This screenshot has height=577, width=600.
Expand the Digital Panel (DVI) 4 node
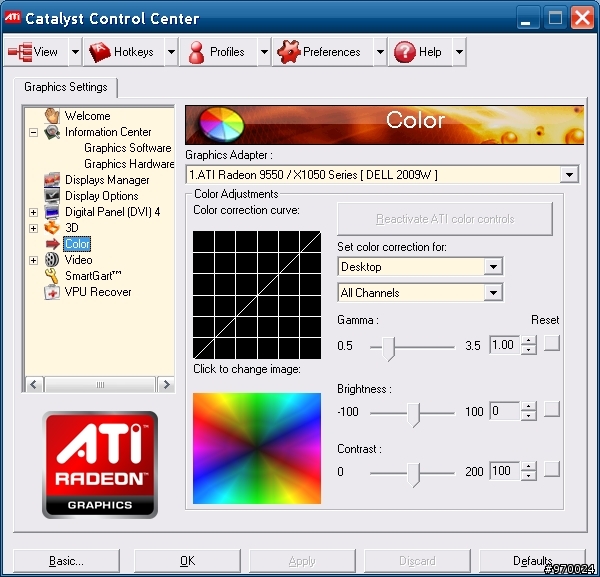point(34,212)
